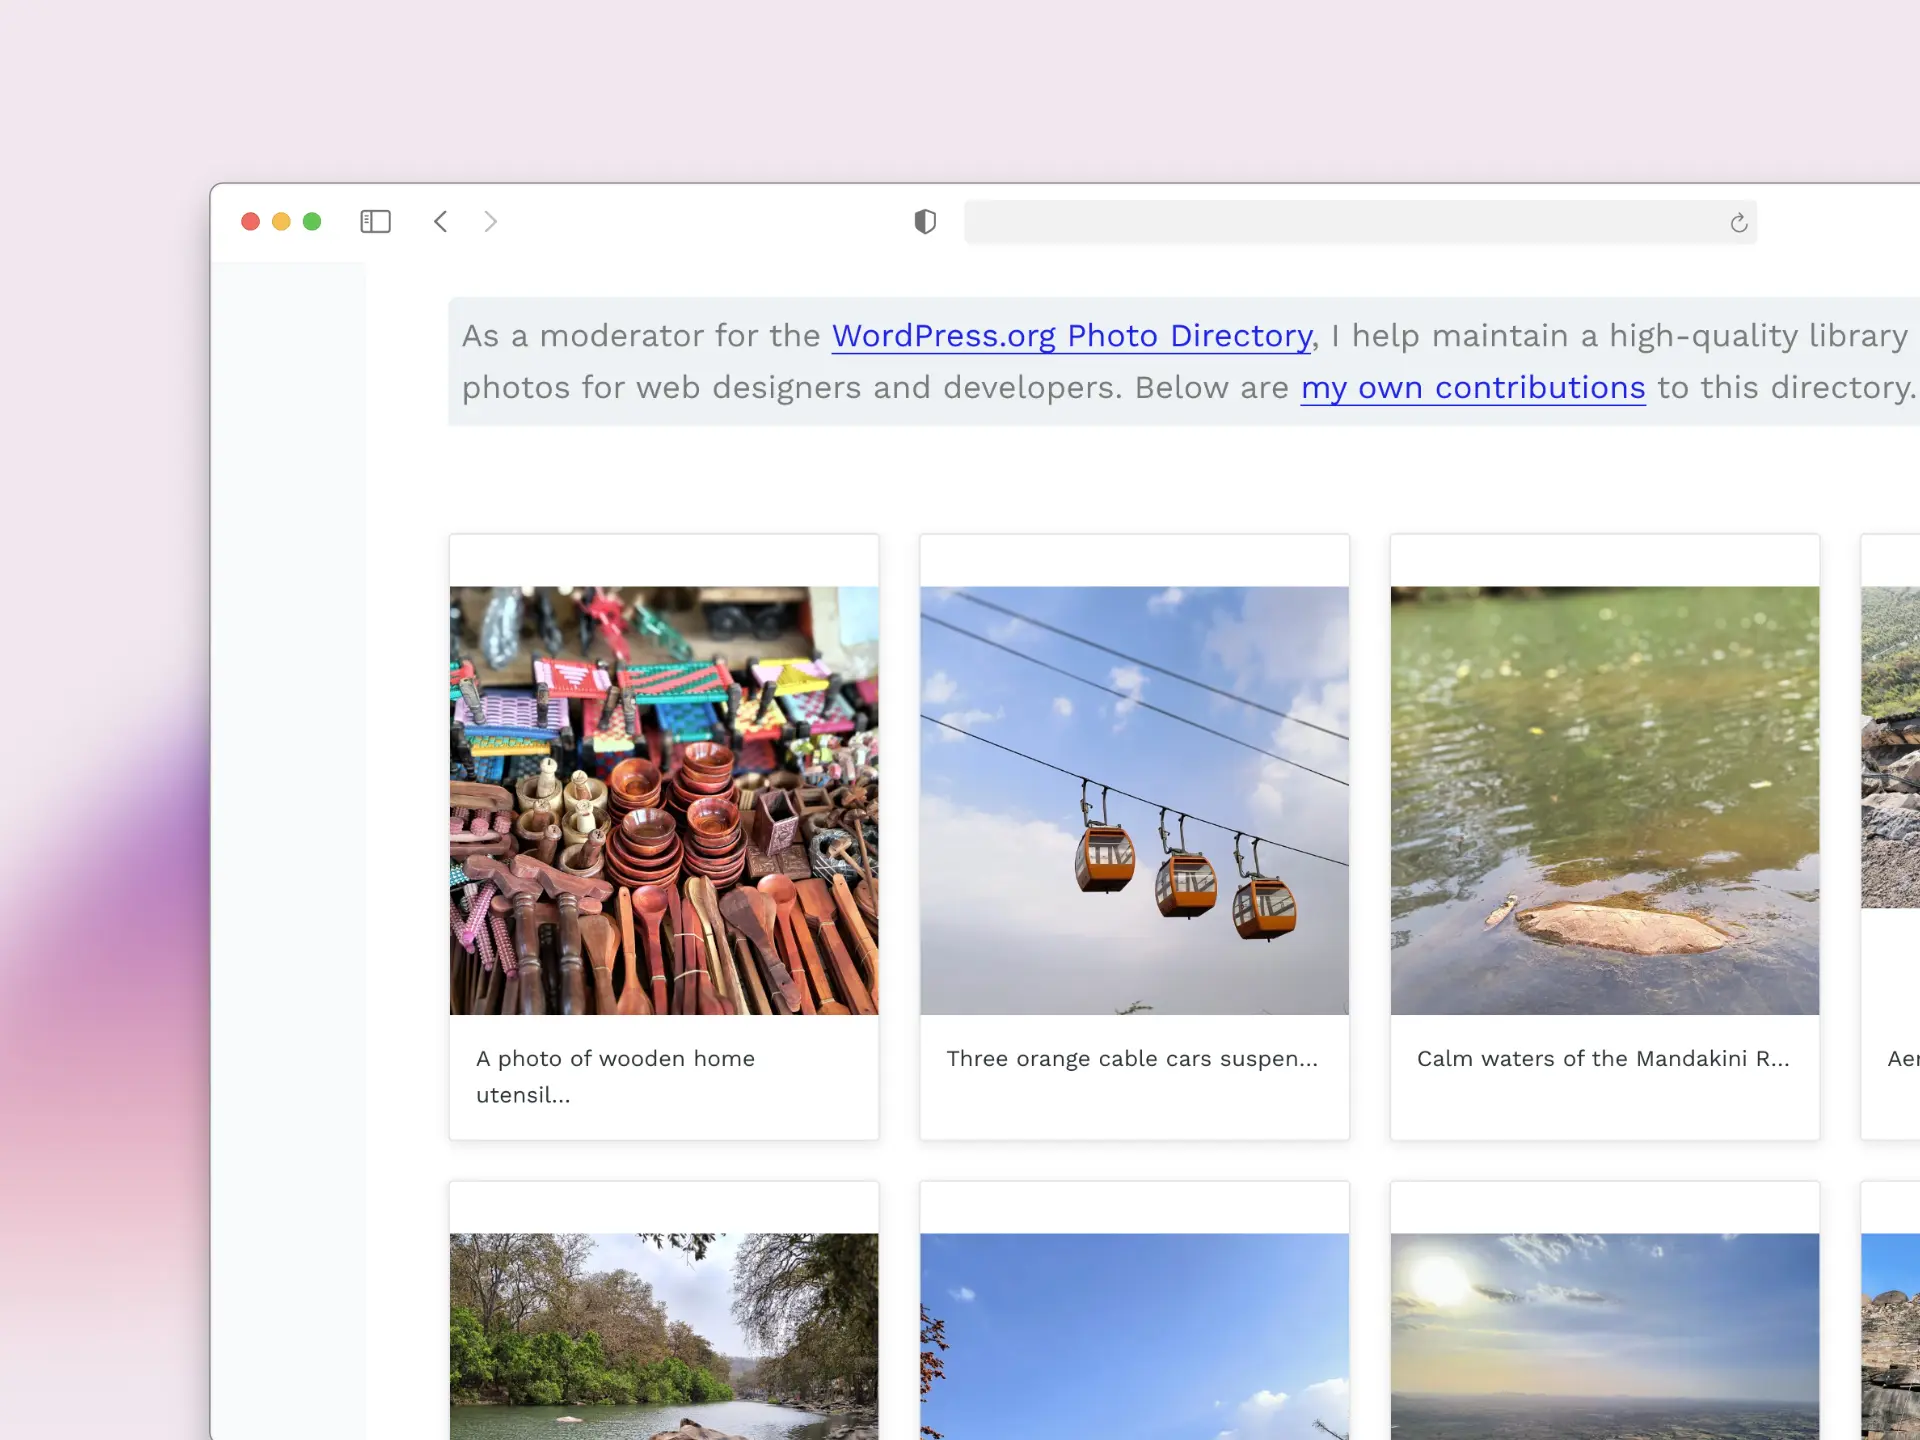The height and width of the screenshot is (1440, 1920).
Task: Open the WordPress.org Photo Directory link
Action: (x=1071, y=336)
